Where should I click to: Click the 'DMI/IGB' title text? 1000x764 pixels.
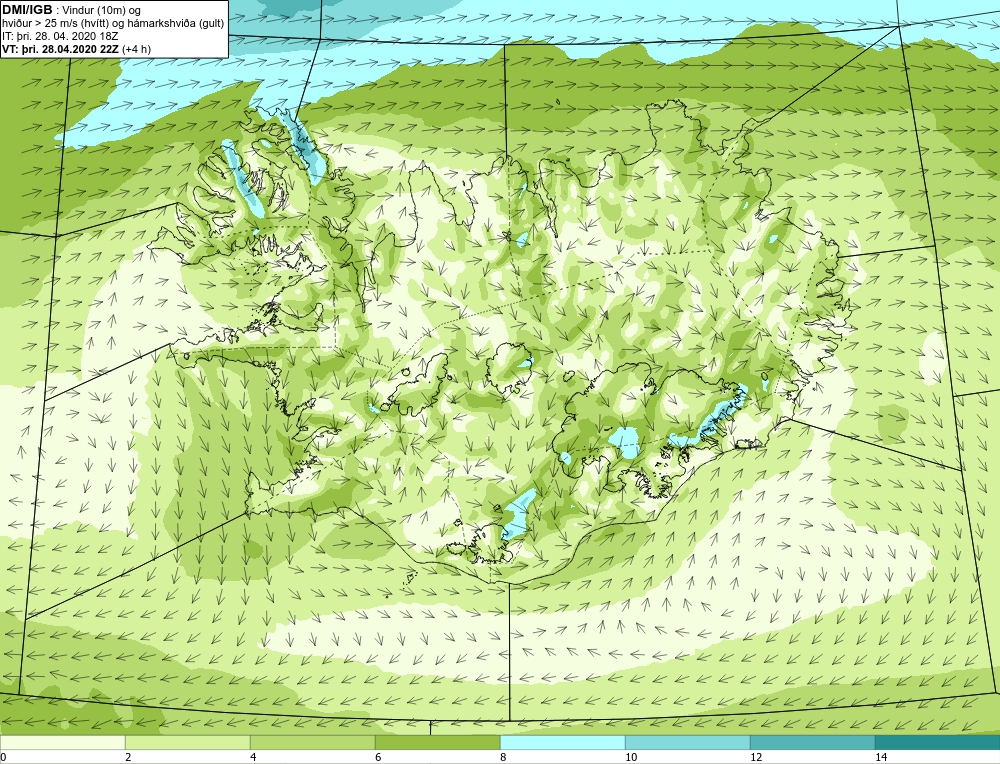[27, 10]
